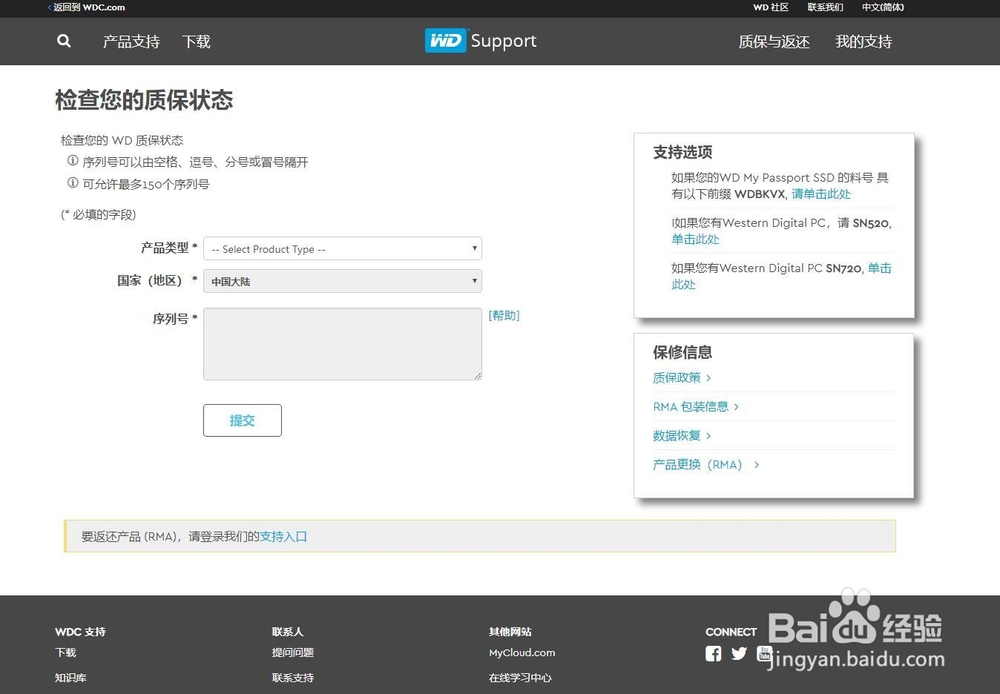The image size is (1000, 694).
Task: Click inside the 序列号 text area
Action: pyautogui.click(x=342, y=344)
